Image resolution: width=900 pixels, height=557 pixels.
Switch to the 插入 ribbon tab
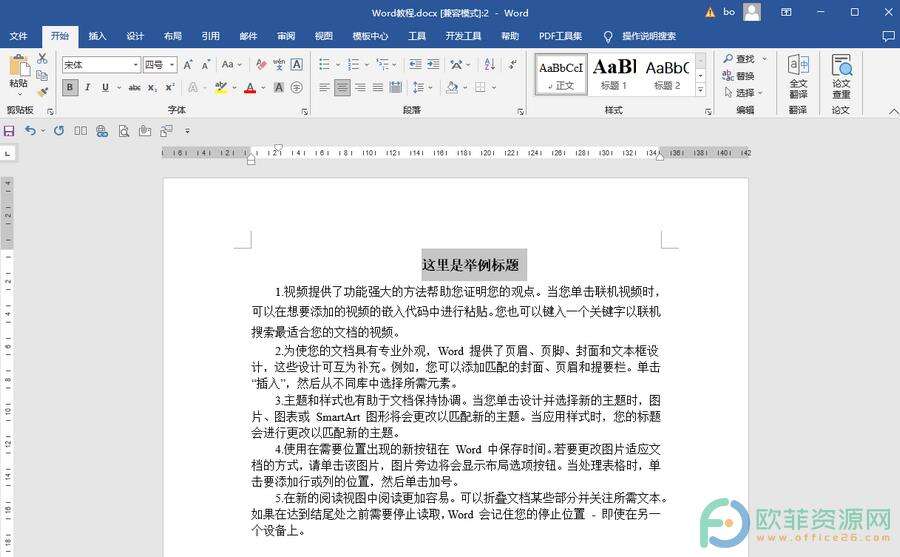(x=97, y=36)
